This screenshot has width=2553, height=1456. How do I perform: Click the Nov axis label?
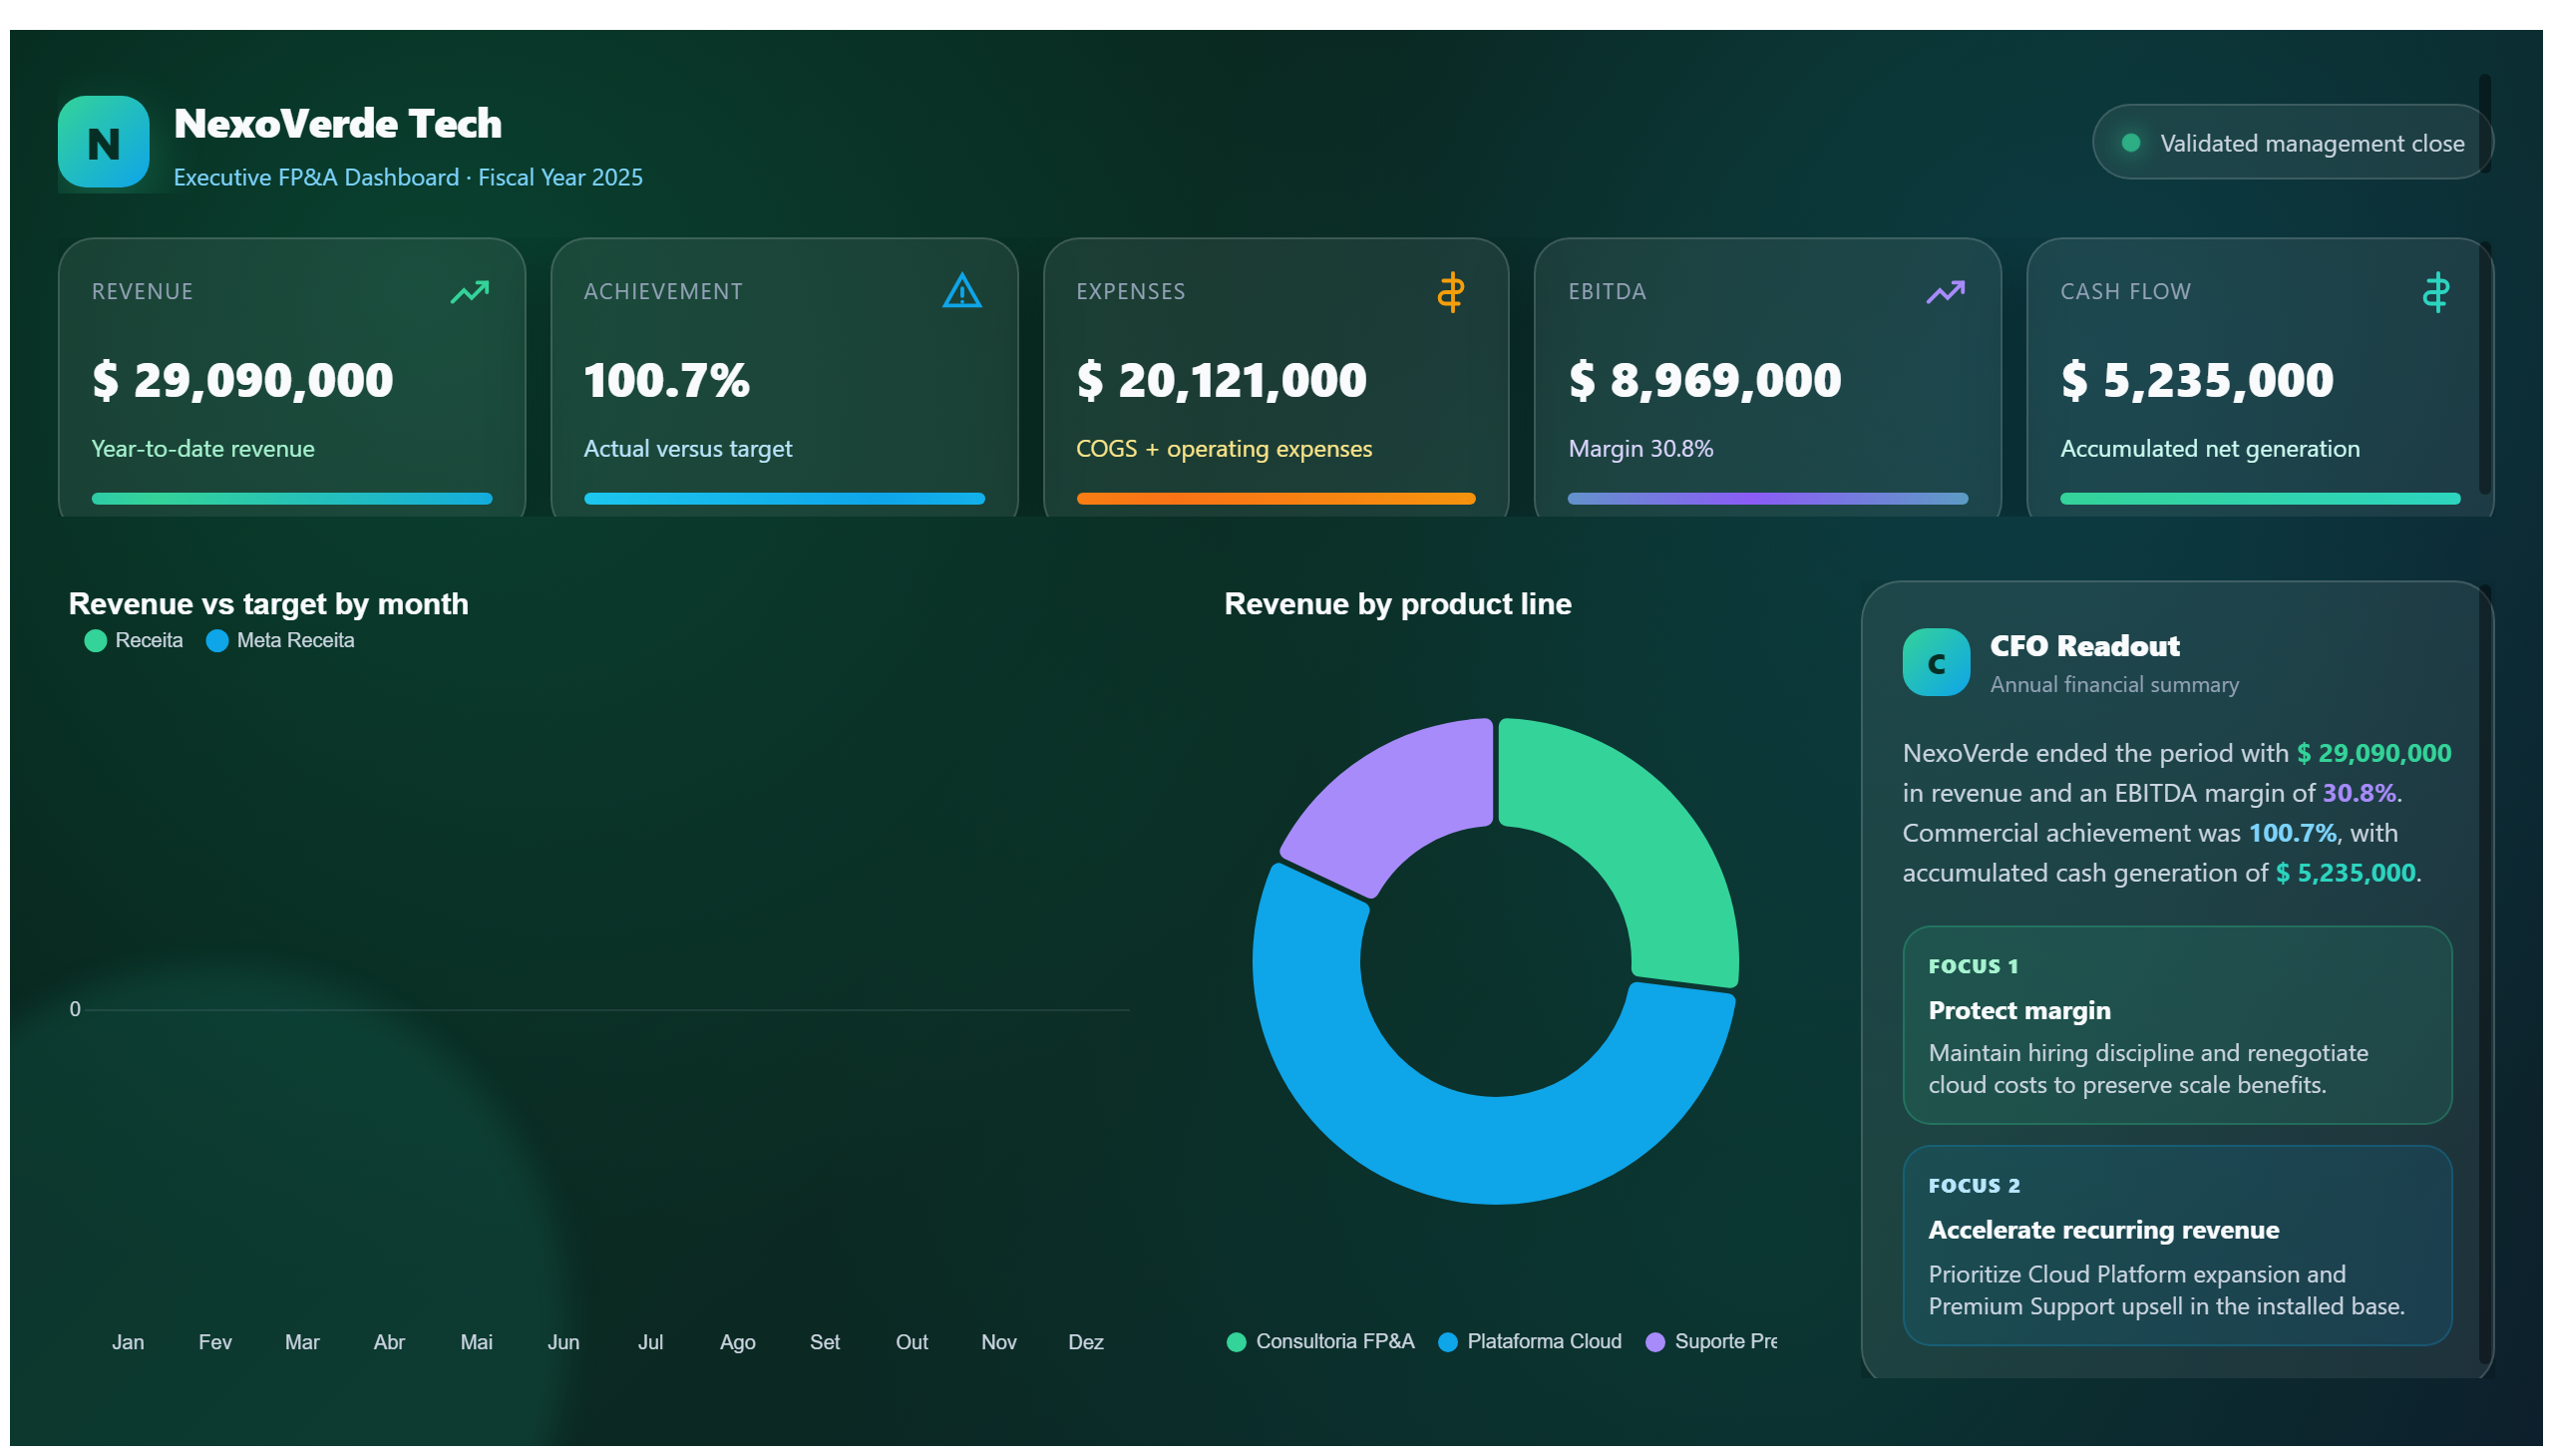pos(998,1342)
